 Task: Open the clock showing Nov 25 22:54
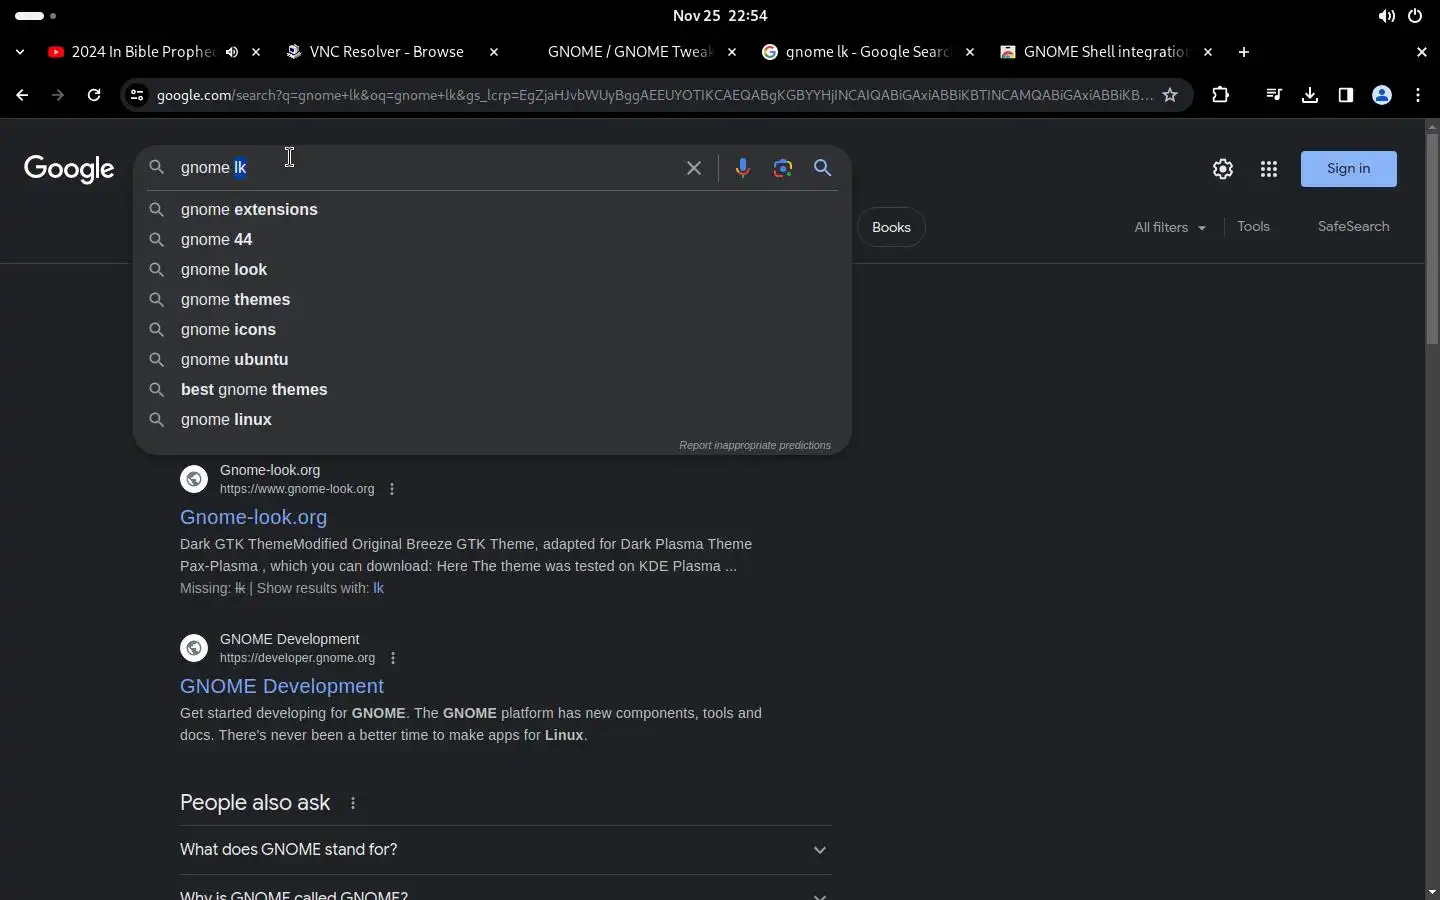point(720,16)
